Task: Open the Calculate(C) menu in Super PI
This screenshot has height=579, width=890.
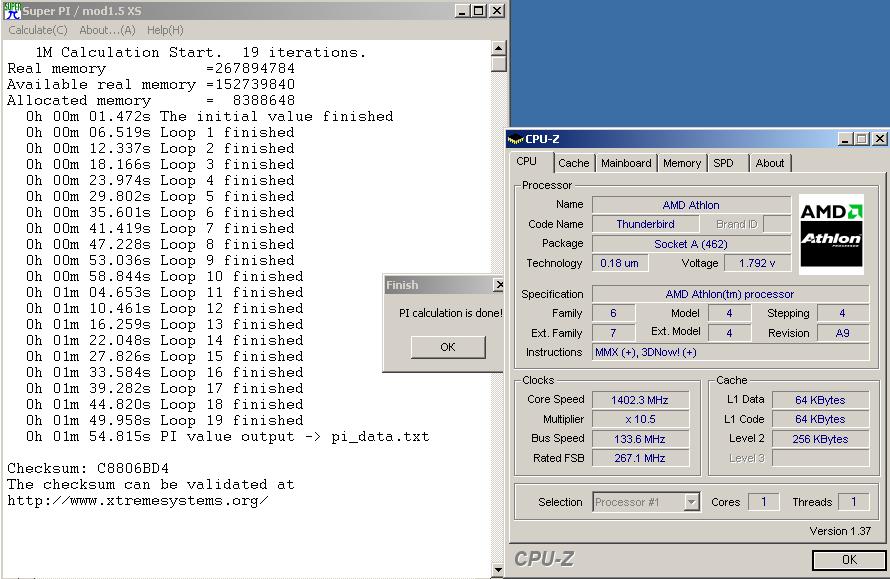Action: (37, 30)
